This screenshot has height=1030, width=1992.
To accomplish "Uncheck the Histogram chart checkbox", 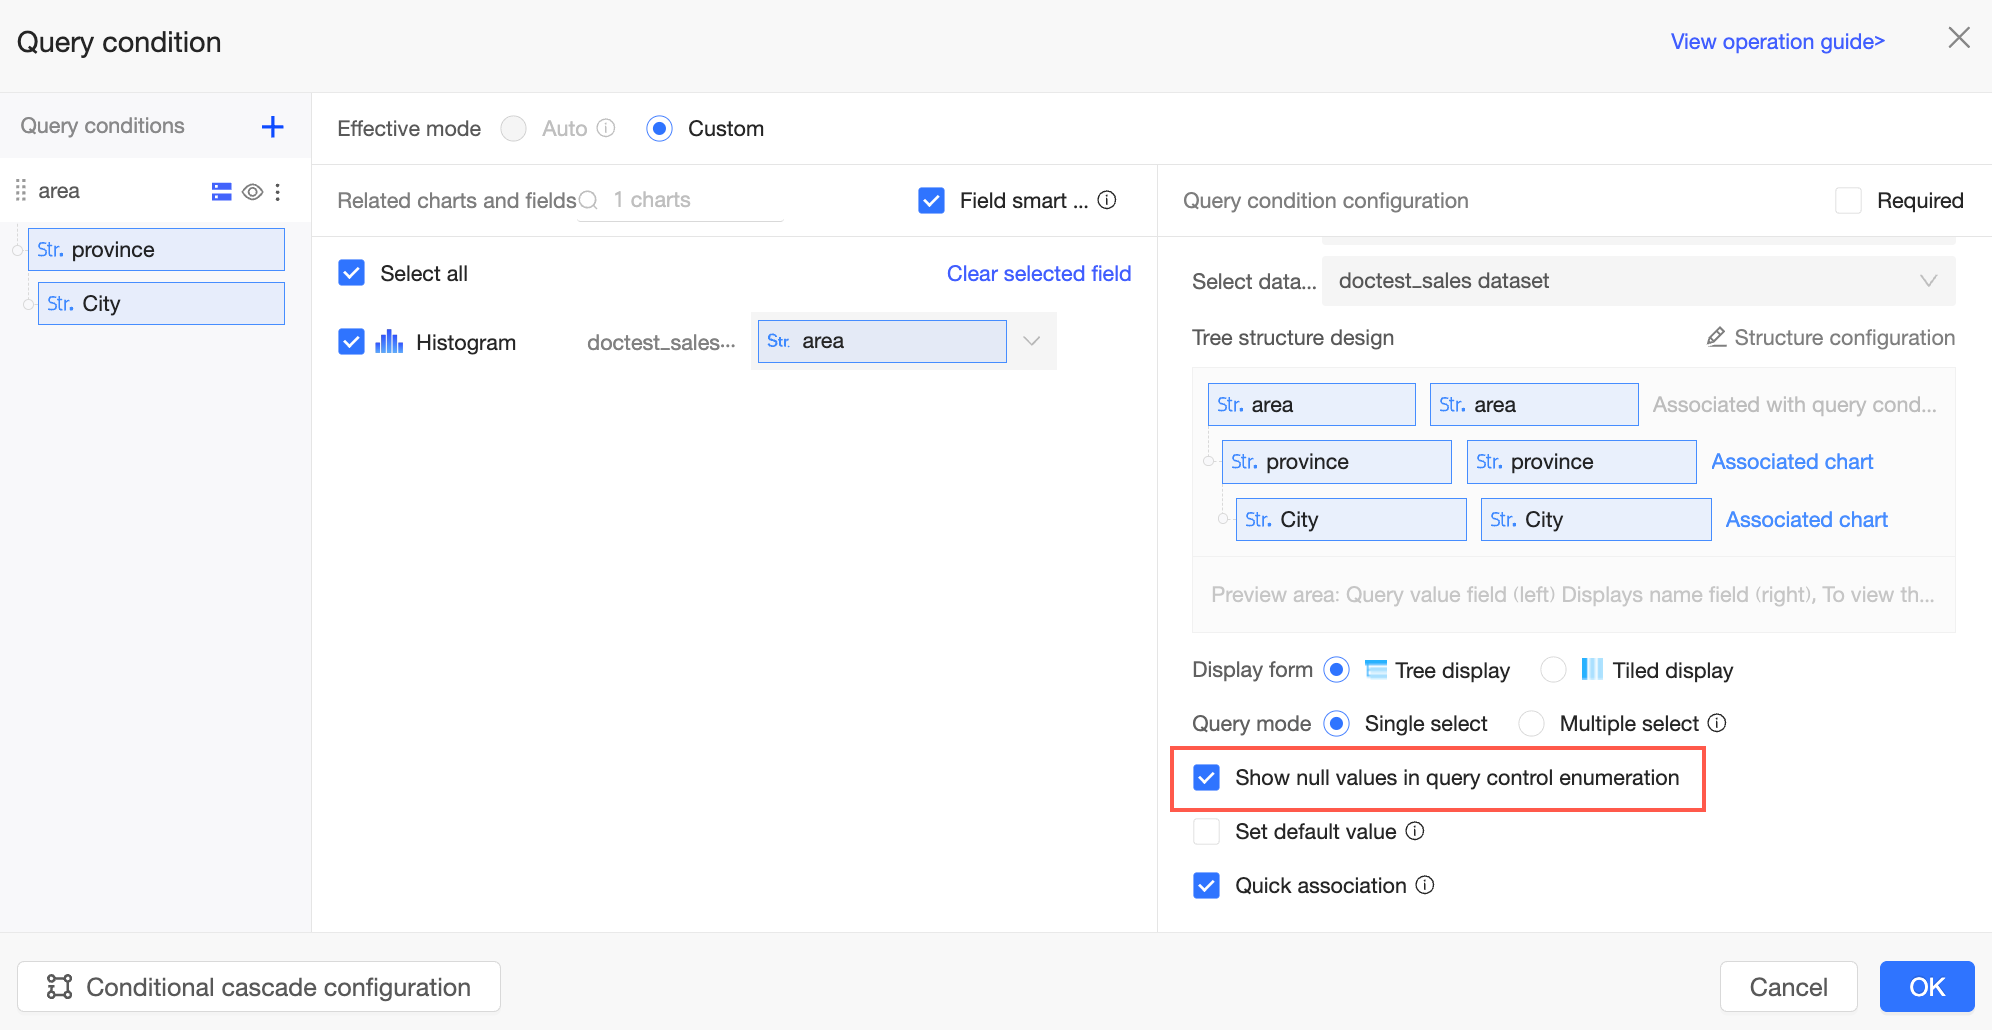I will (351, 342).
